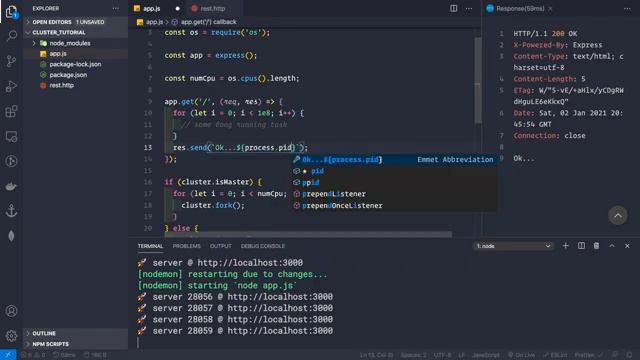This screenshot has width=640, height=360.
Task: Click line and column indicator in status bar
Action: pyautogui.click(x=376, y=355)
